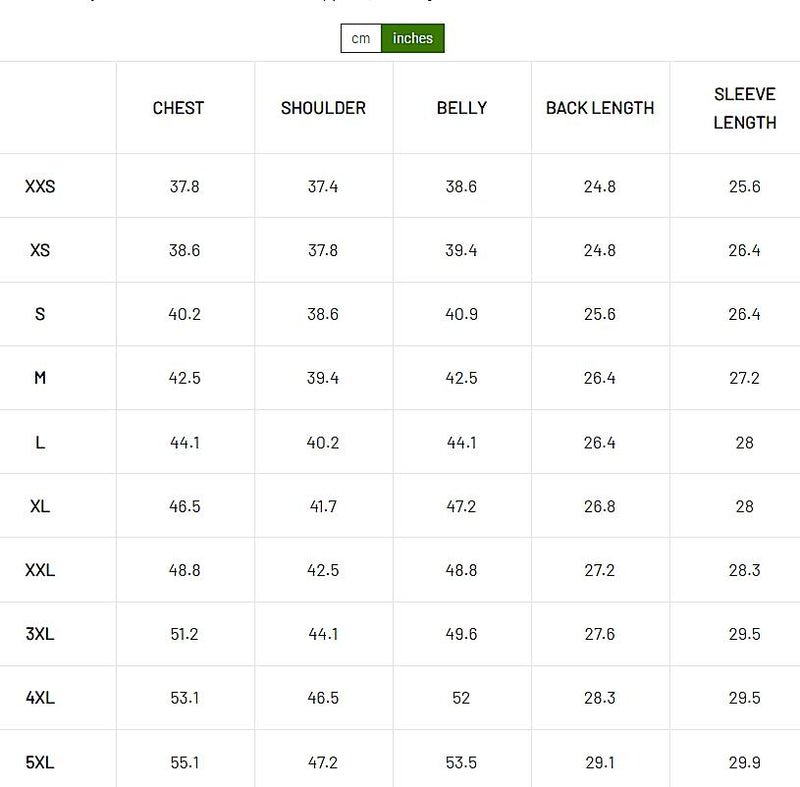
Task: Click the 4XL belly value 52
Action: coord(461,698)
